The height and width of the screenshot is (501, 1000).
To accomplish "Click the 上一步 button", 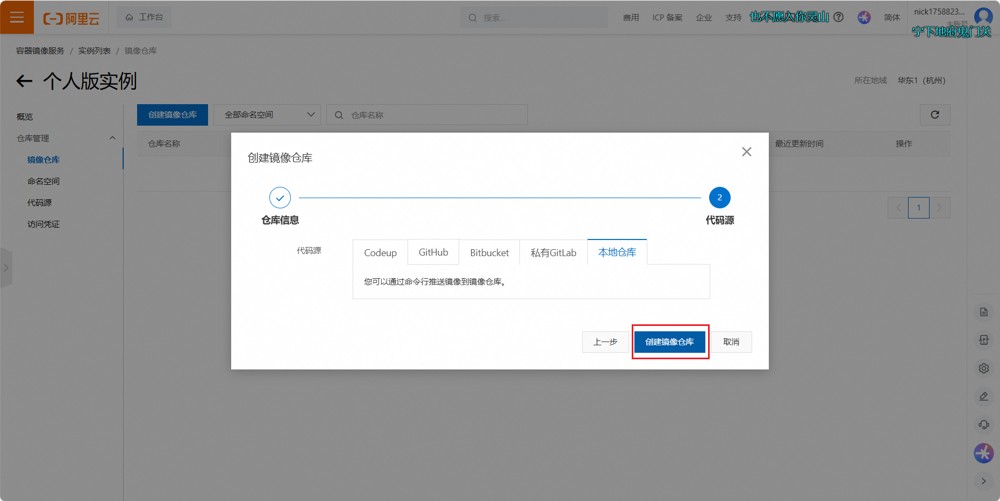I will (x=605, y=342).
